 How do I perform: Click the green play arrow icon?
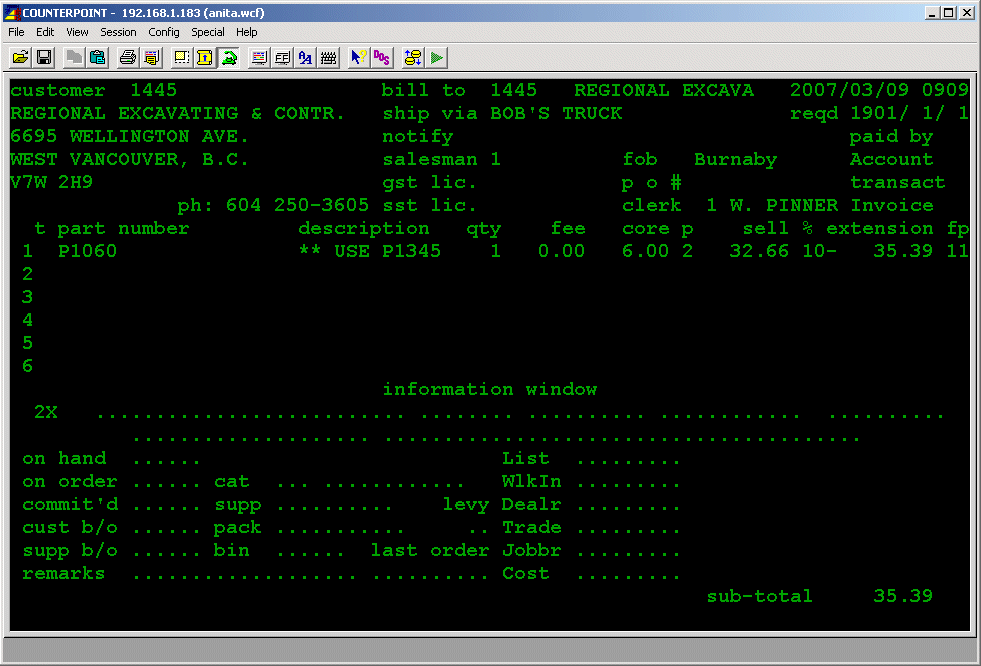coord(437,58)
